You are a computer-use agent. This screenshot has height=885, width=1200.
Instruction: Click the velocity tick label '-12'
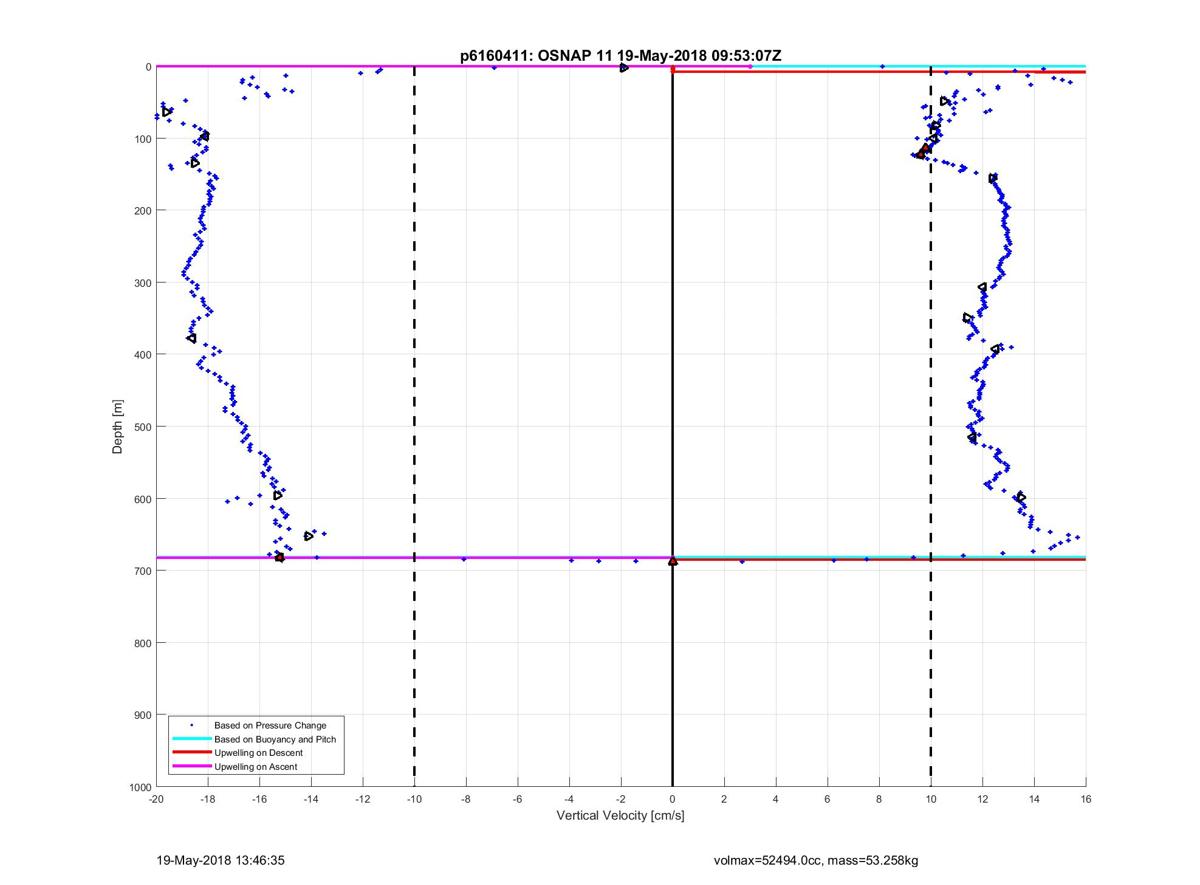(x=363, y=799)
